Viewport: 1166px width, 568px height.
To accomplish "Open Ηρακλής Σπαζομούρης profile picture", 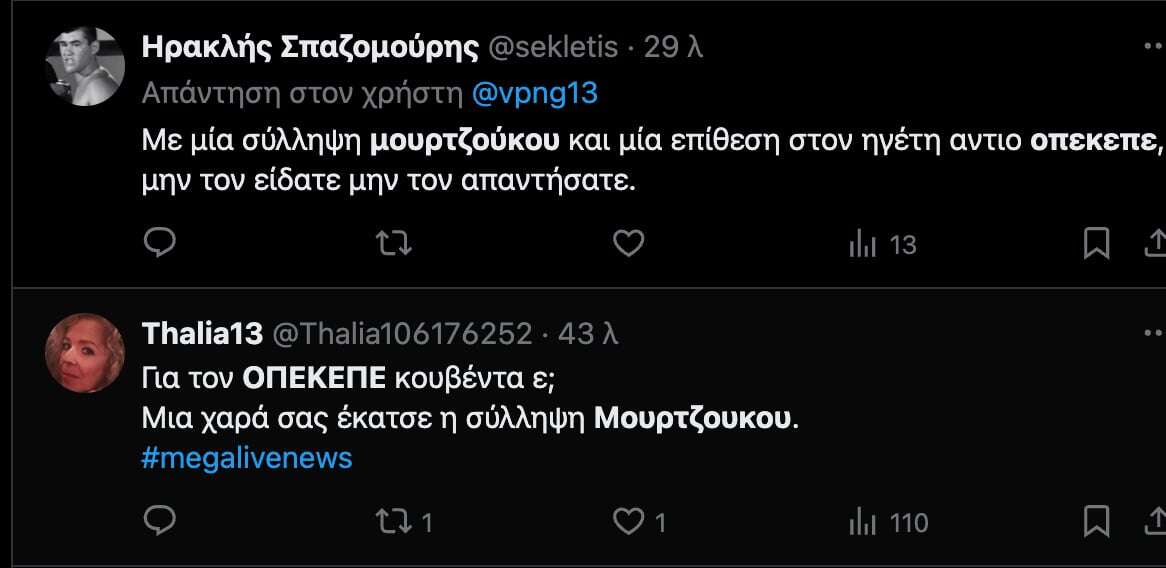I will (86, 67).
